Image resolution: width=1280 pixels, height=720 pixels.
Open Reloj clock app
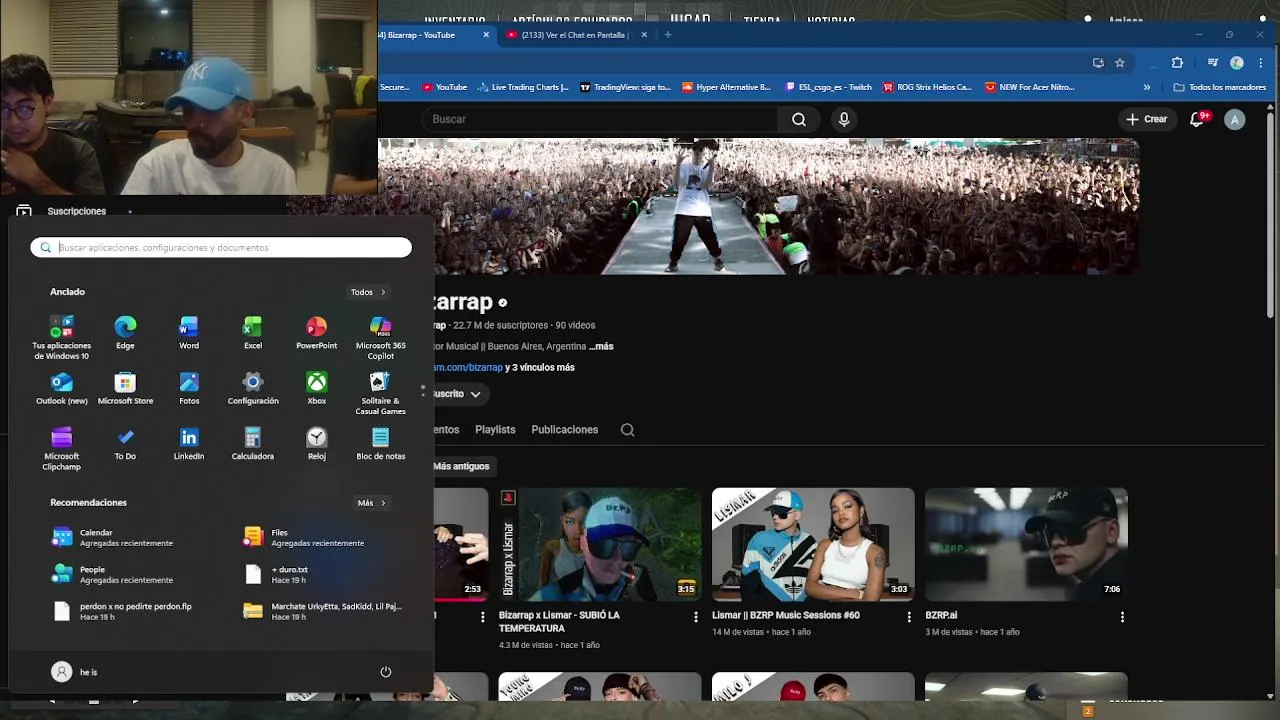pos(316,444)
